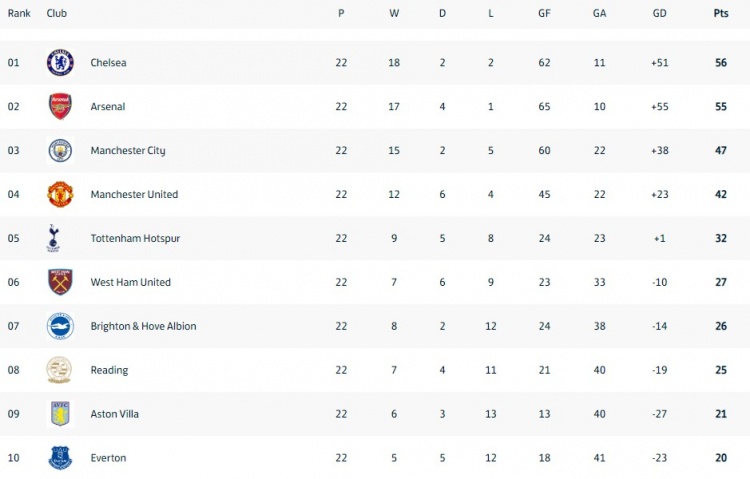Click the Reading club crest
The width and height of the screenshot is (750, 479).
(59, 370)
